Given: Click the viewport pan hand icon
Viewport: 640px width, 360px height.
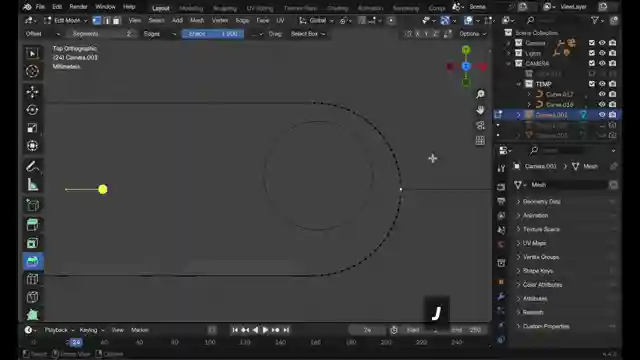Looking at the screenshot, I should coord(480,110).
